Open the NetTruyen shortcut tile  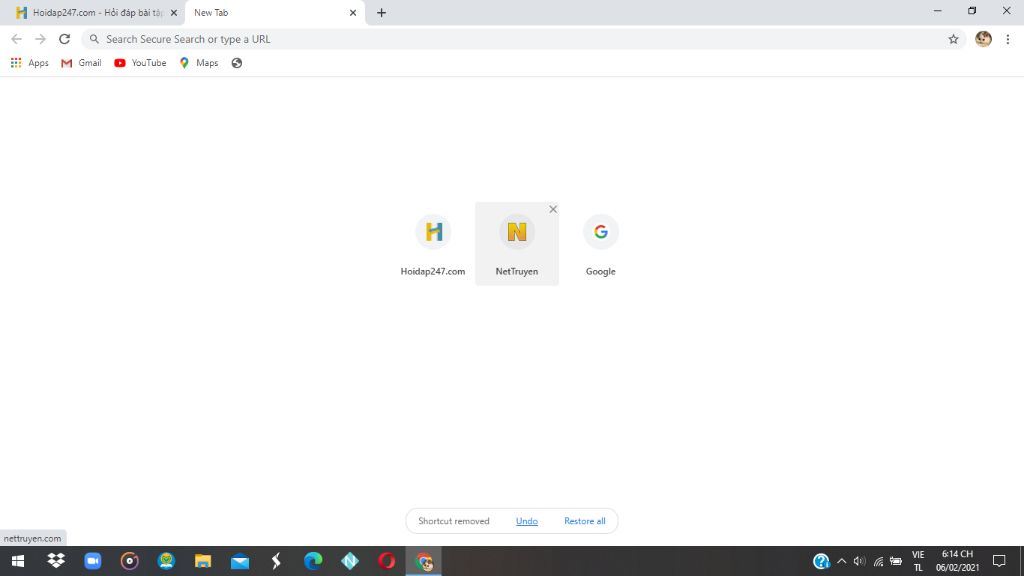click(517, 244)
